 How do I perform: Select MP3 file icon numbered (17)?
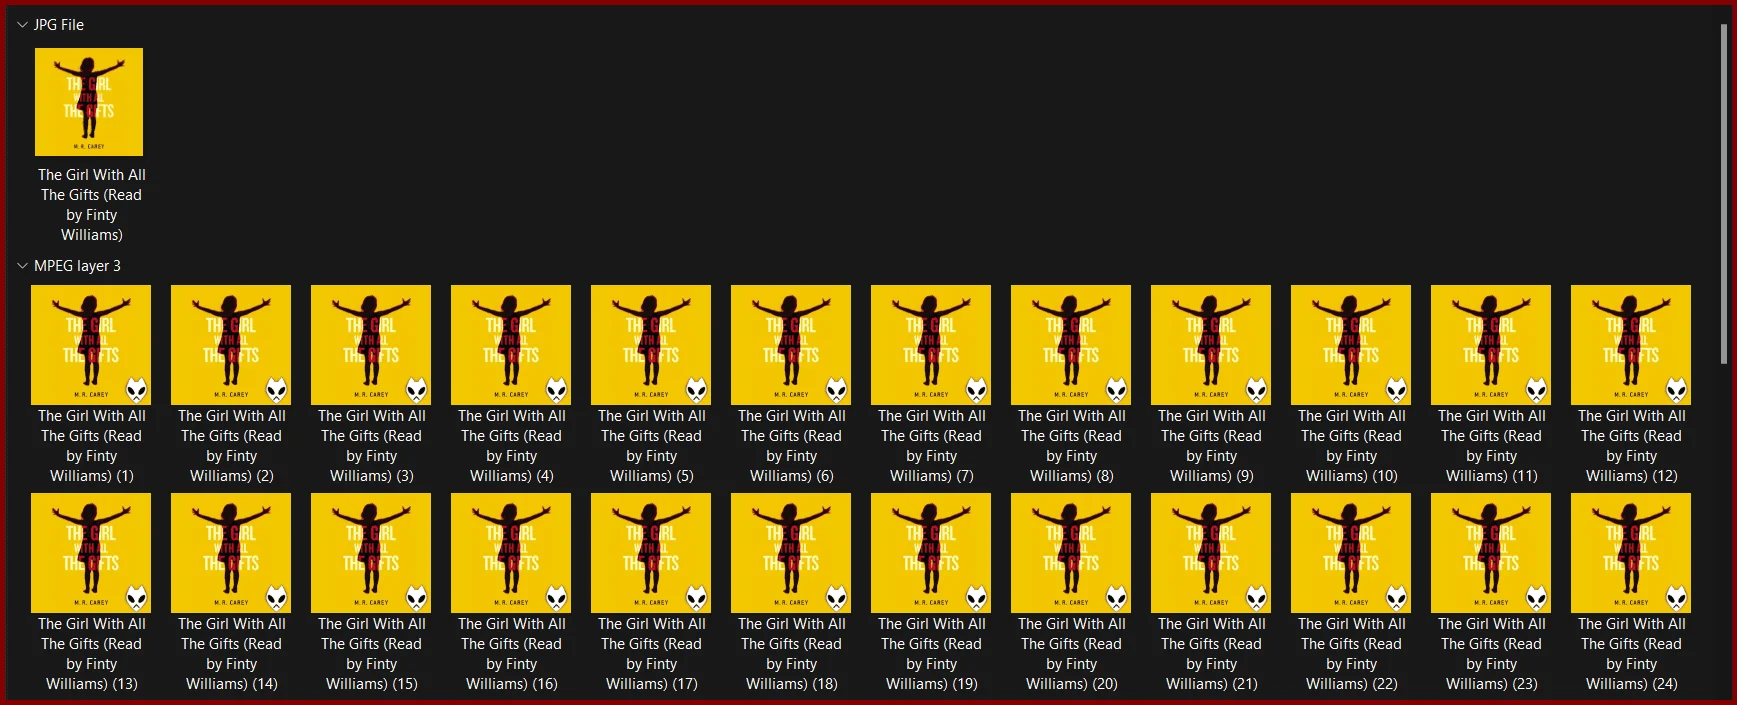click(651, 553)
